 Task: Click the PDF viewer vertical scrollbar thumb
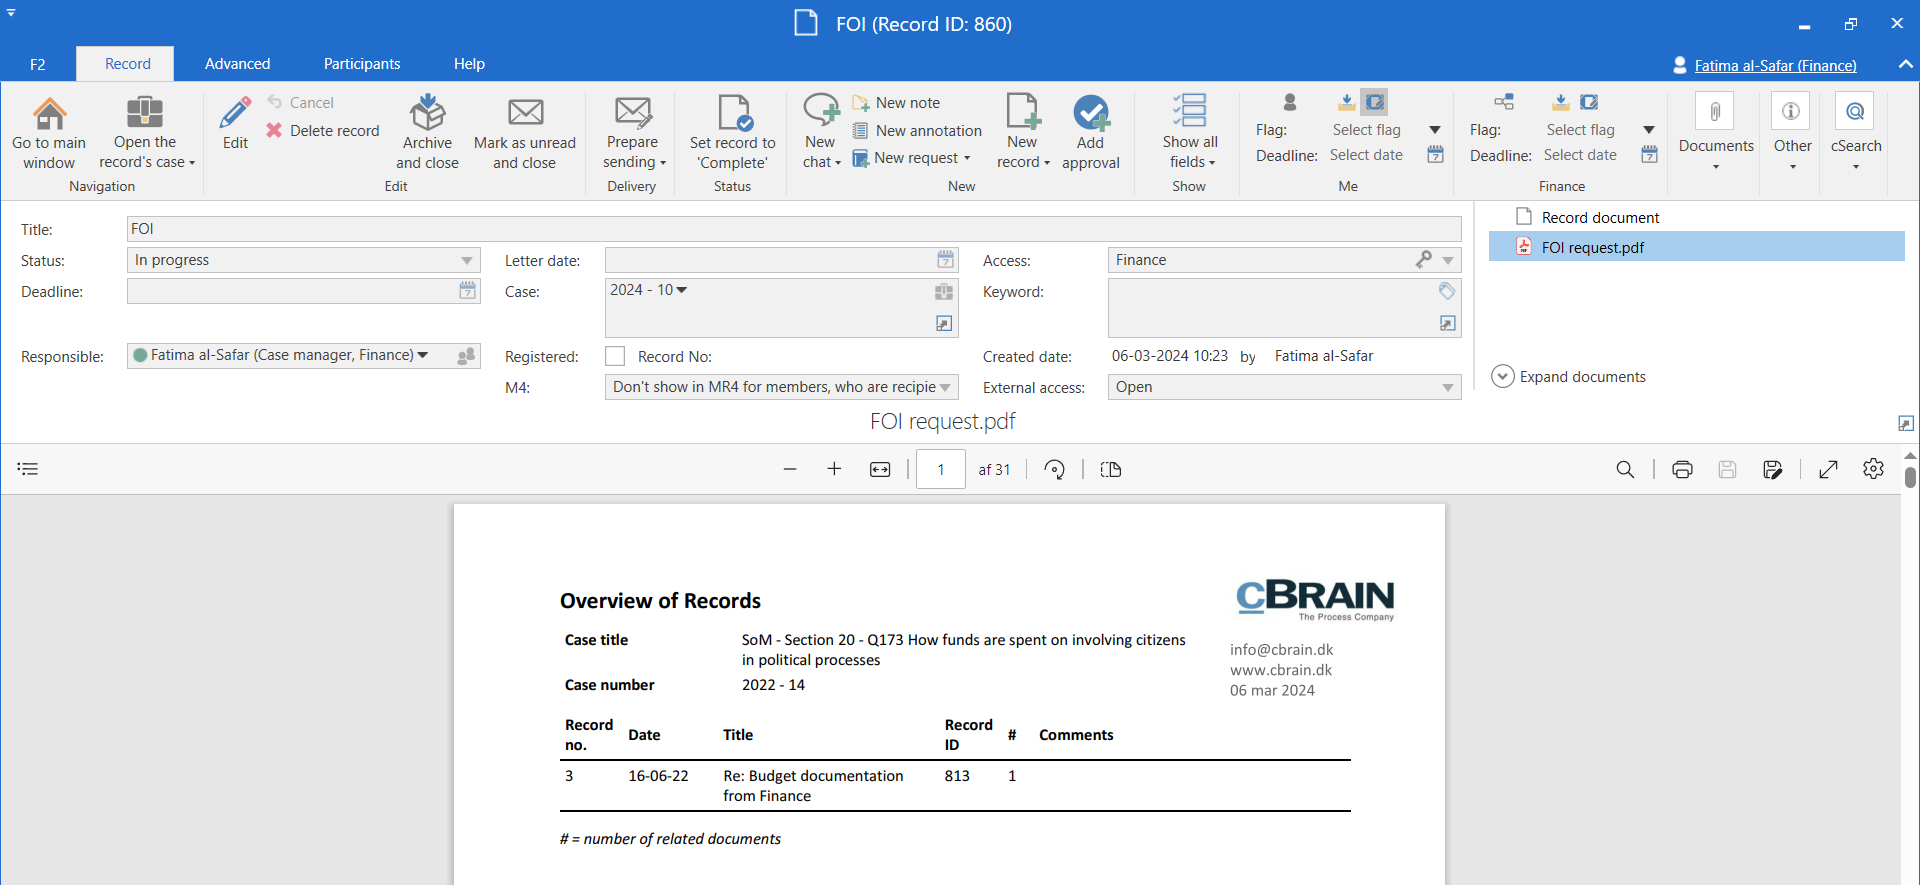(1910, 476)
